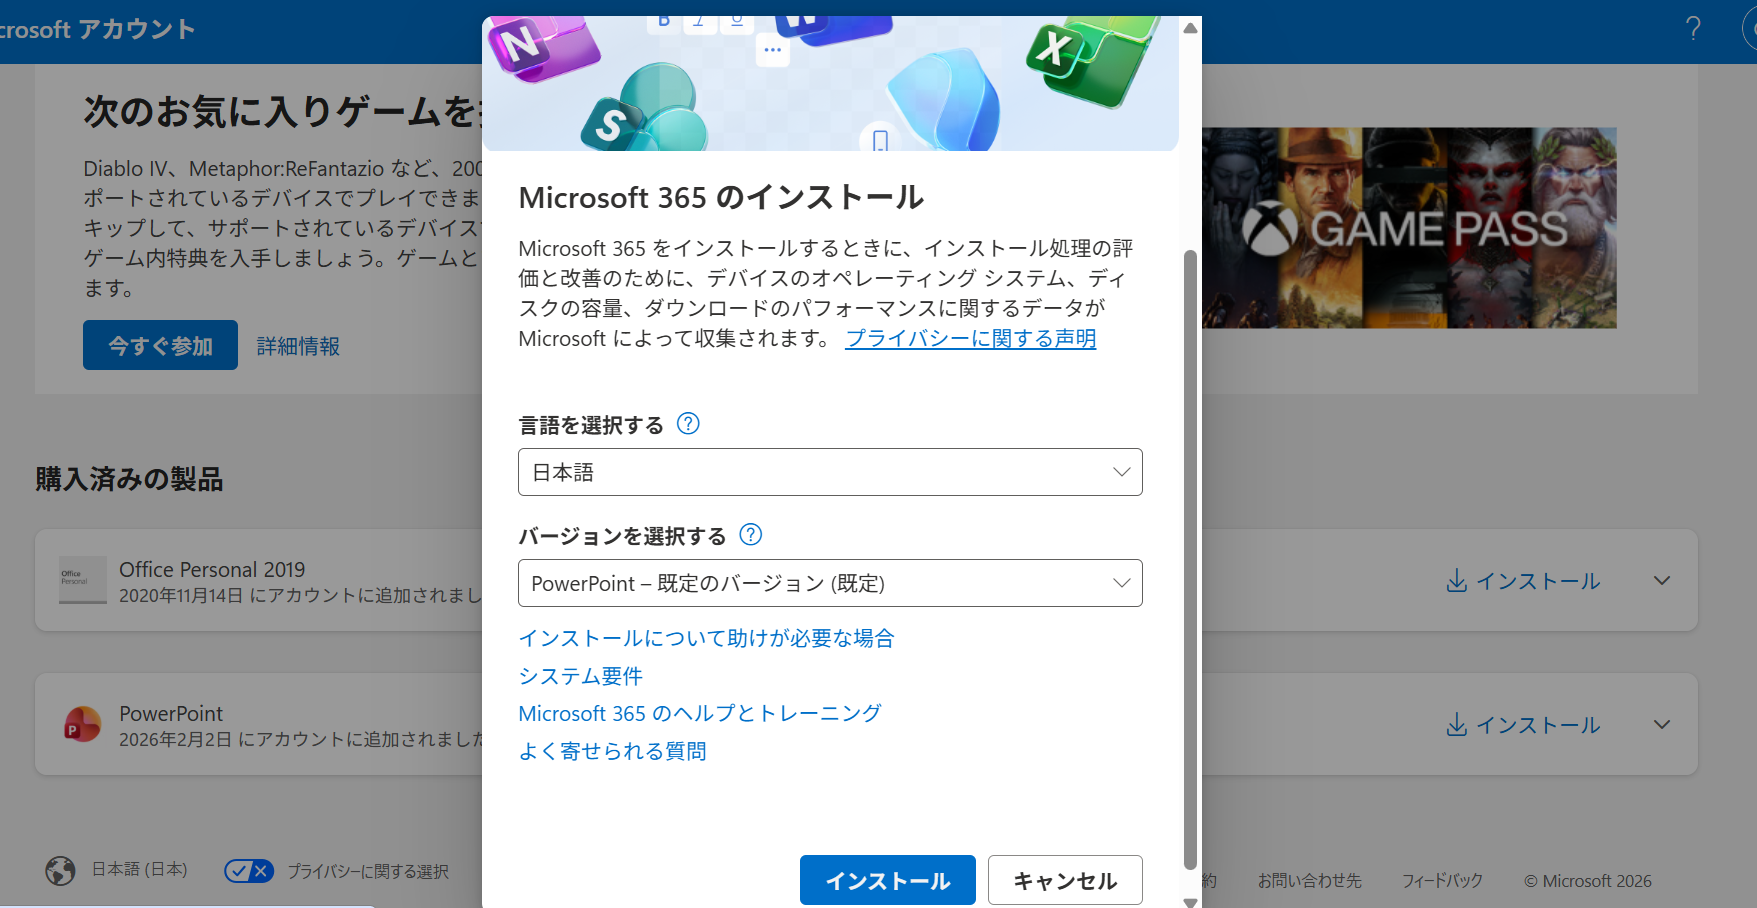Click the © Microsoft 2026 footer text

click(1588, 881)
